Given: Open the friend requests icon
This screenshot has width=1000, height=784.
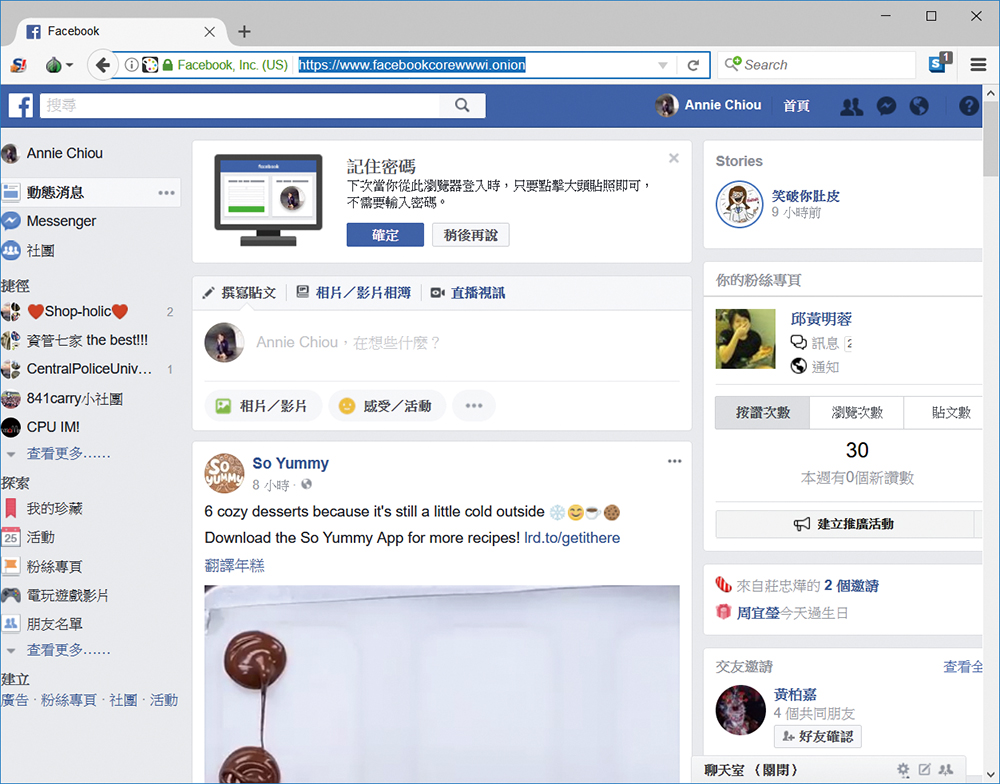Looking at the screenshot, I should (851, 106).
